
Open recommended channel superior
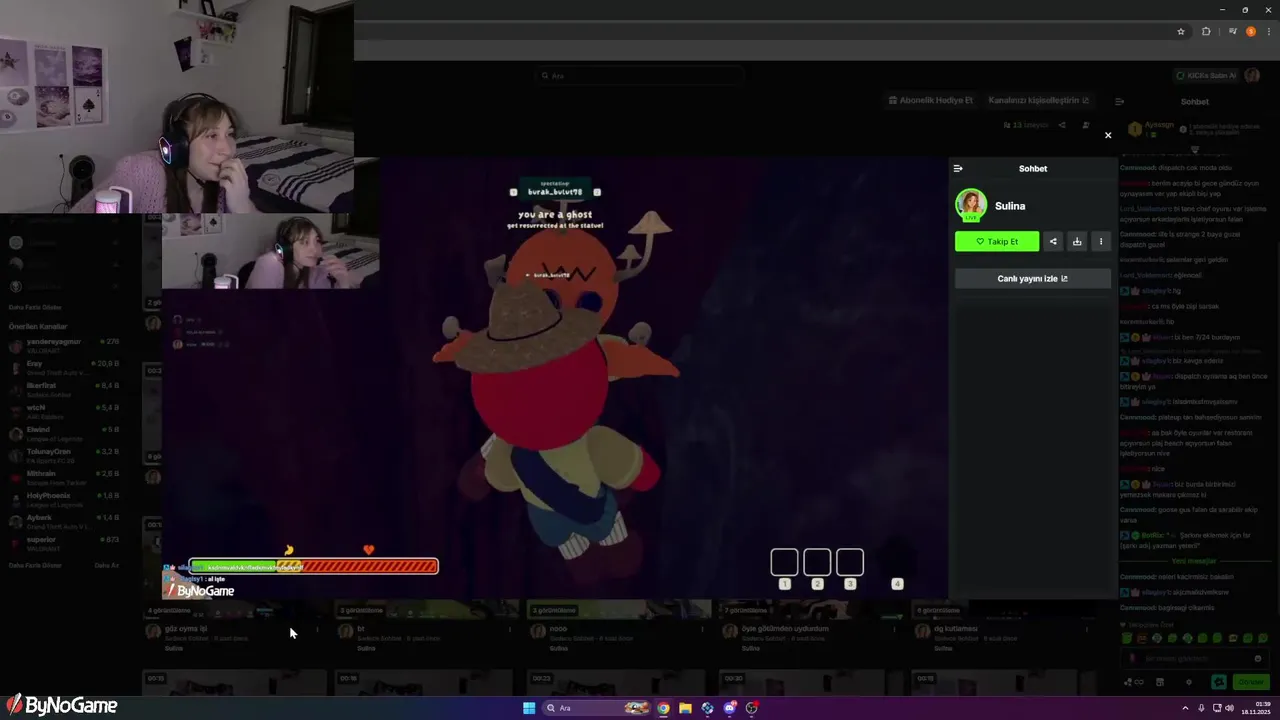pyautogui.click(x=64, y=543)
